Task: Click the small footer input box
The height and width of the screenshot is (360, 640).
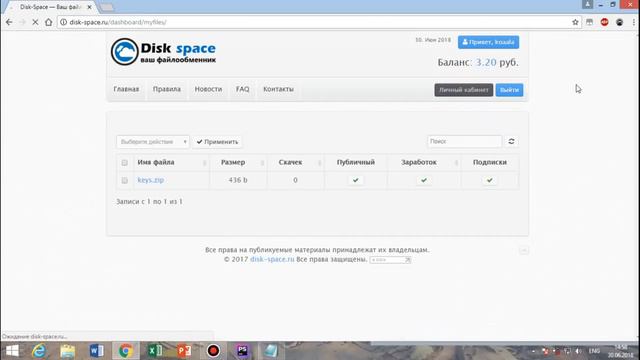Action: pyautogui.click(x=390, y=260)
